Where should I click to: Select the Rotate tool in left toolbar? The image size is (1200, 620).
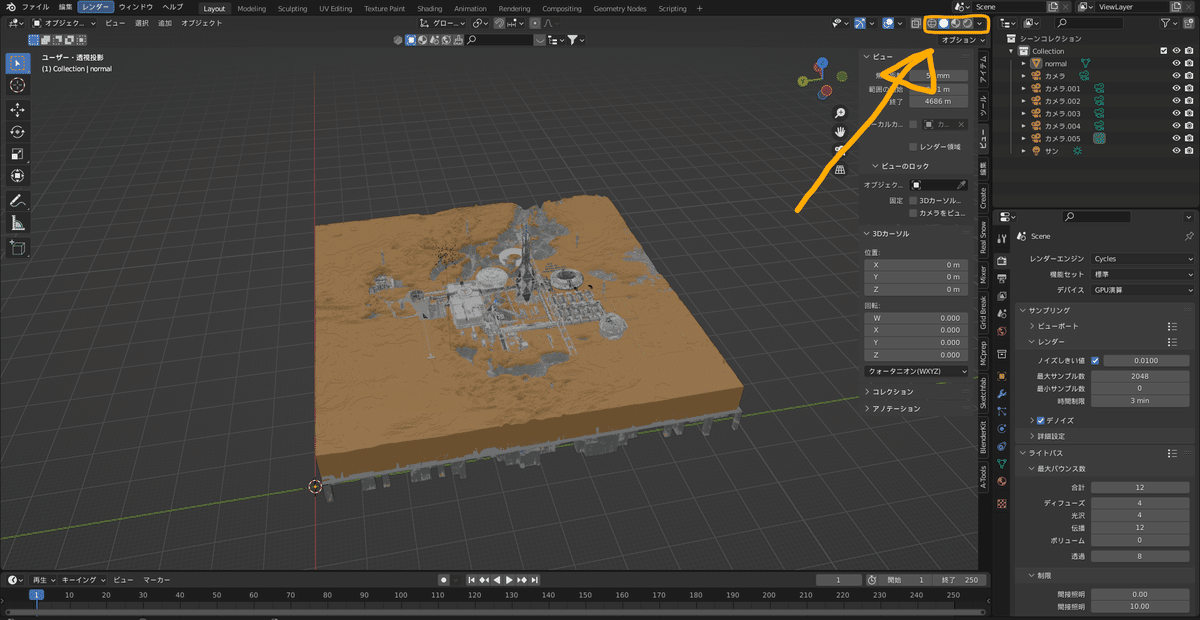[x=17, y=132]
